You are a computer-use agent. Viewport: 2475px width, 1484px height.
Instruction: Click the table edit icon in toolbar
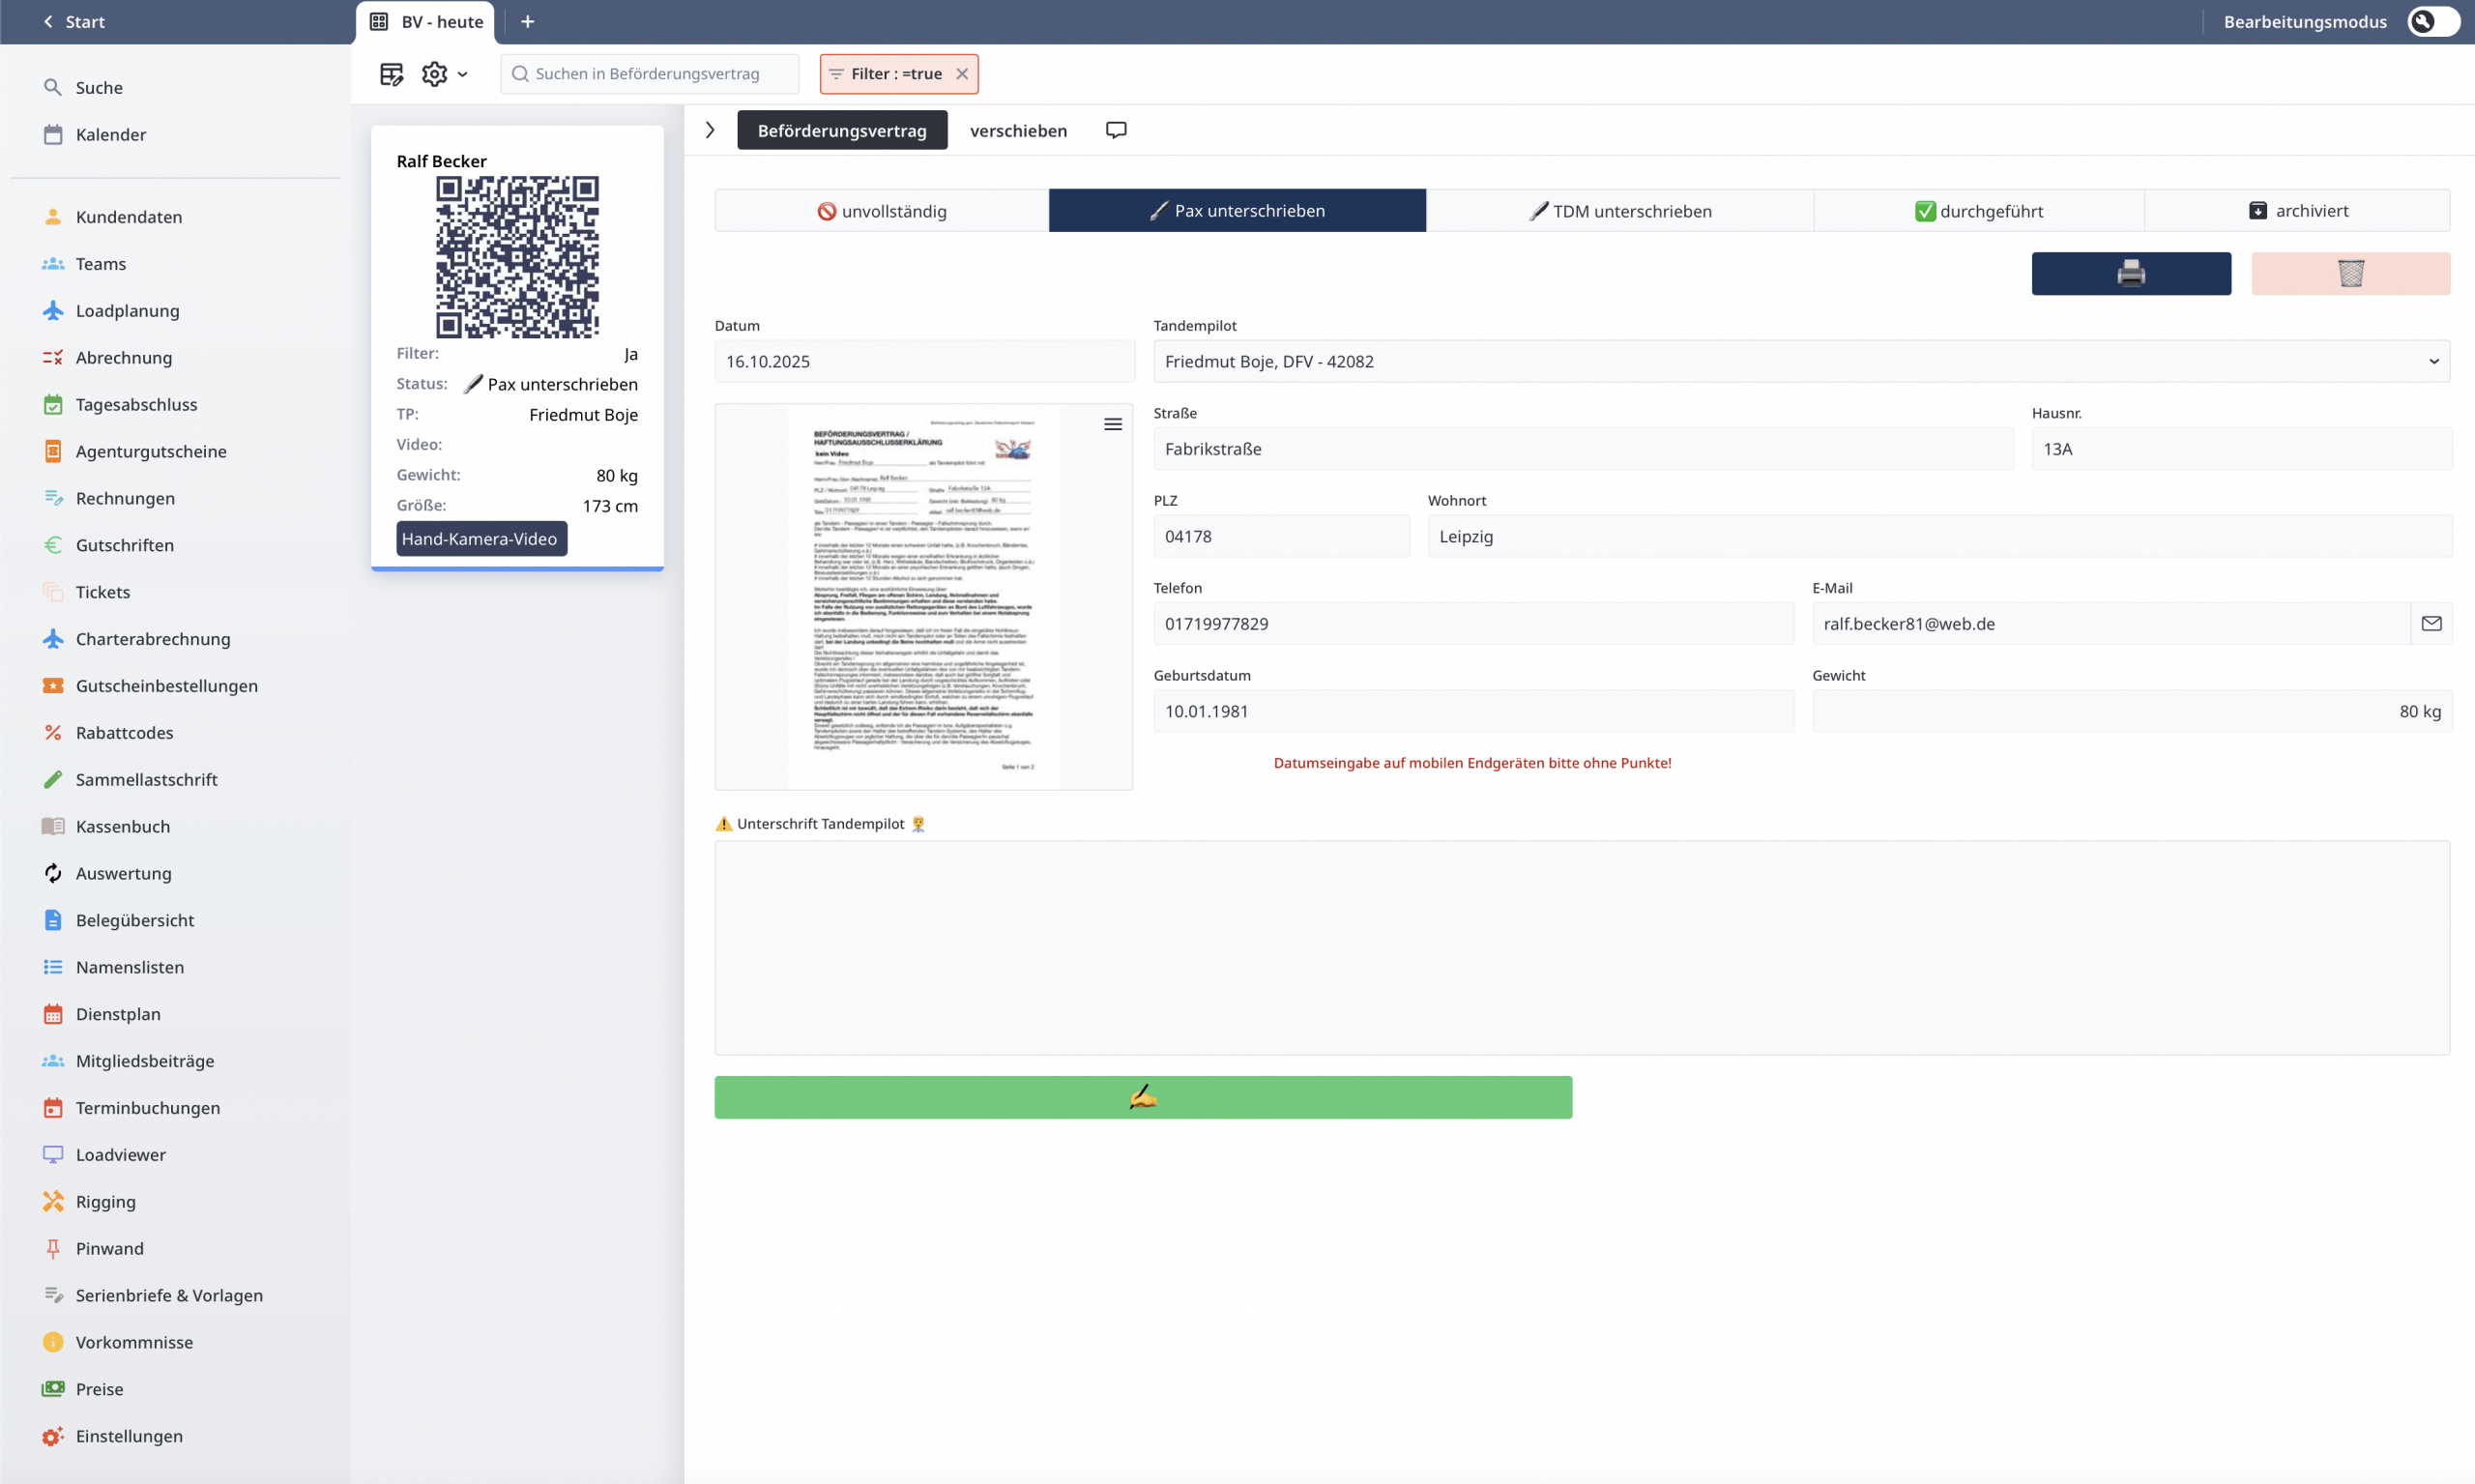391,74
